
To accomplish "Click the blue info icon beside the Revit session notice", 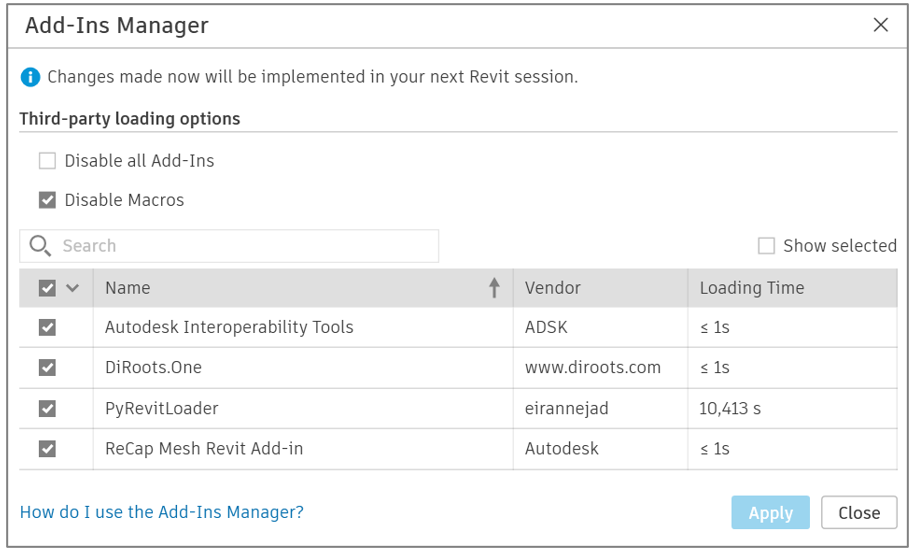I will [30, 77].
